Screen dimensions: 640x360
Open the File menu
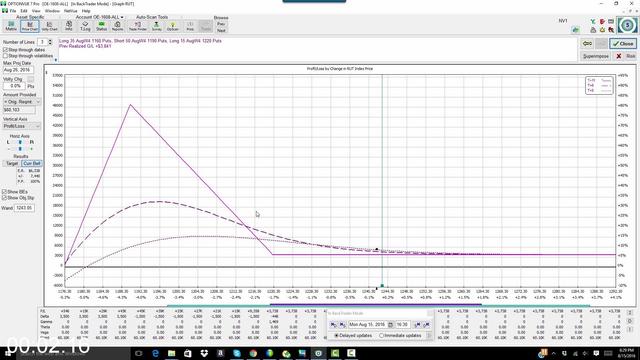13,11
